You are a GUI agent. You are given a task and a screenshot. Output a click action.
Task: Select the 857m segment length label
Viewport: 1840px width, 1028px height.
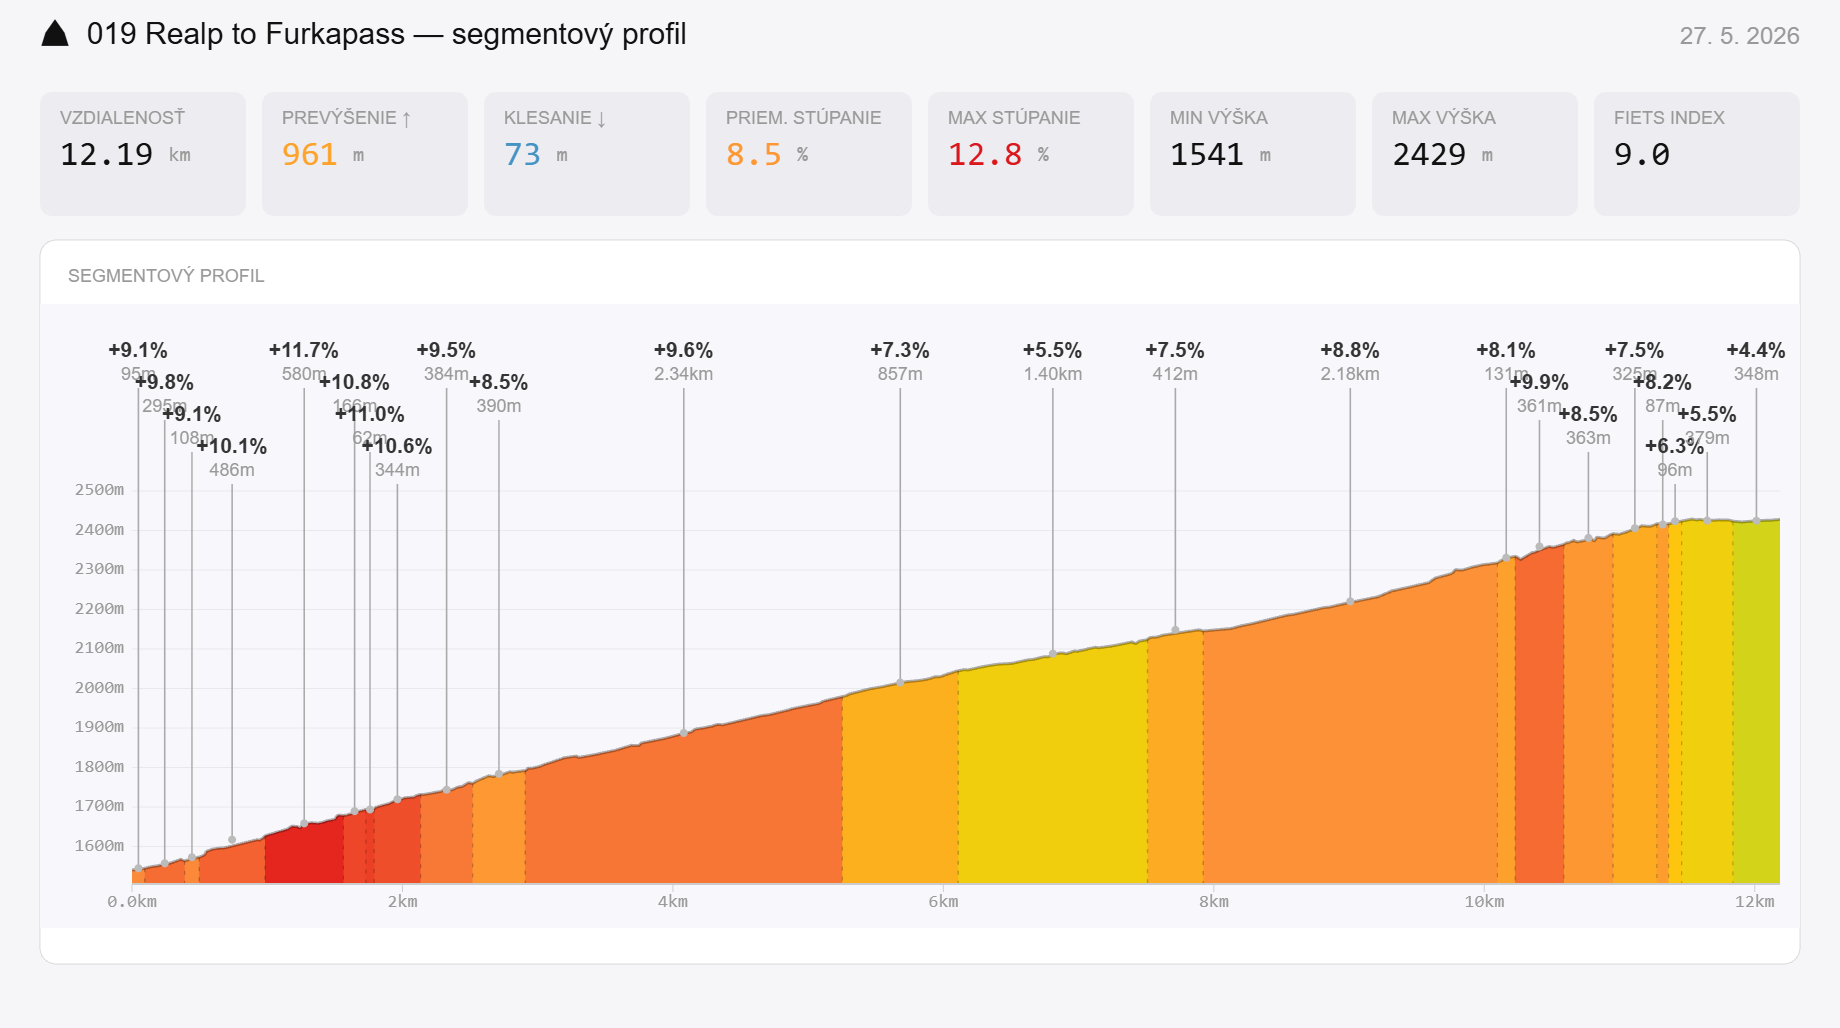click(x=900, y=374)
